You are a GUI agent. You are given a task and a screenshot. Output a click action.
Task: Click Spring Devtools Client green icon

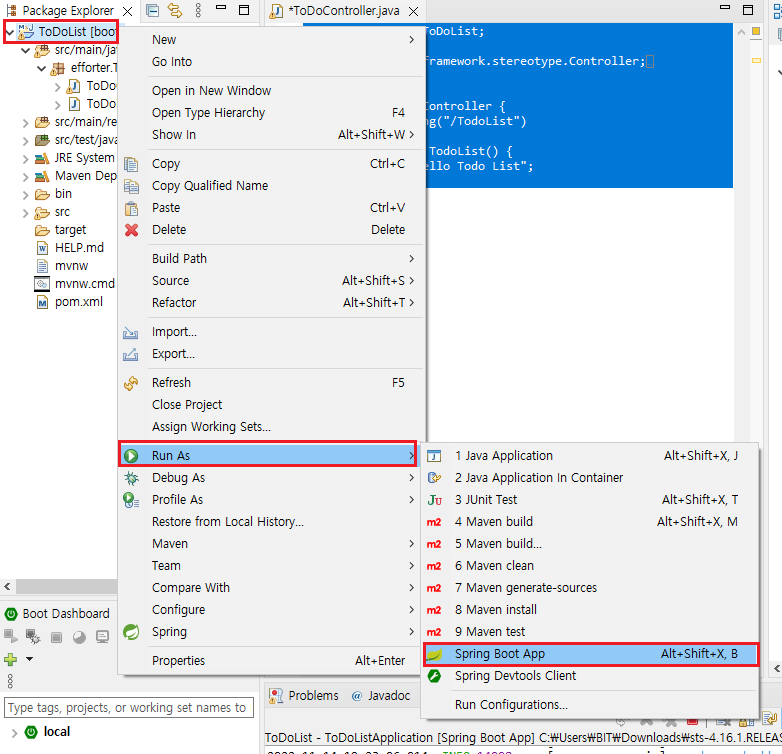click(x=434, y=676)
